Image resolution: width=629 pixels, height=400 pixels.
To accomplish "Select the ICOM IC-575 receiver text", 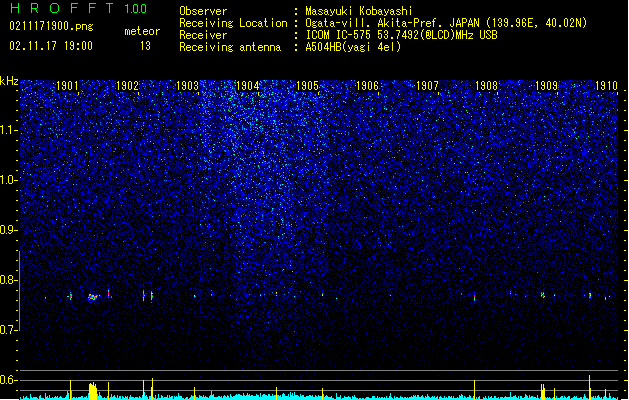I will coord(401,35).
